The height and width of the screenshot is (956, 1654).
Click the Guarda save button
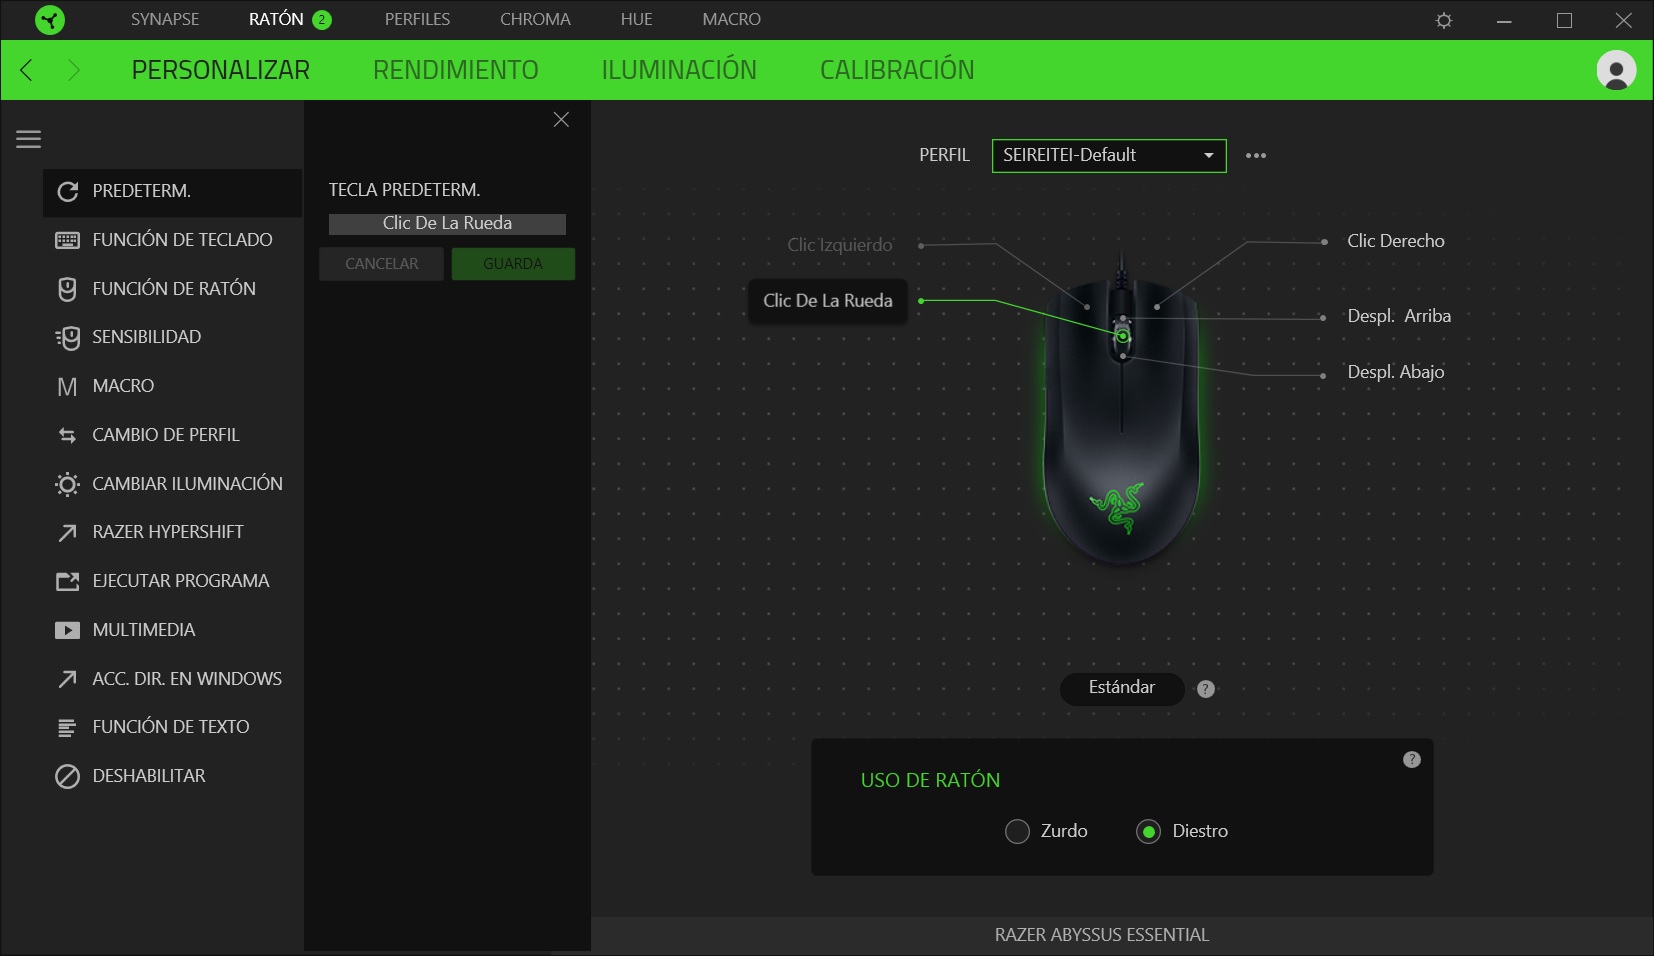coord(513,264)
